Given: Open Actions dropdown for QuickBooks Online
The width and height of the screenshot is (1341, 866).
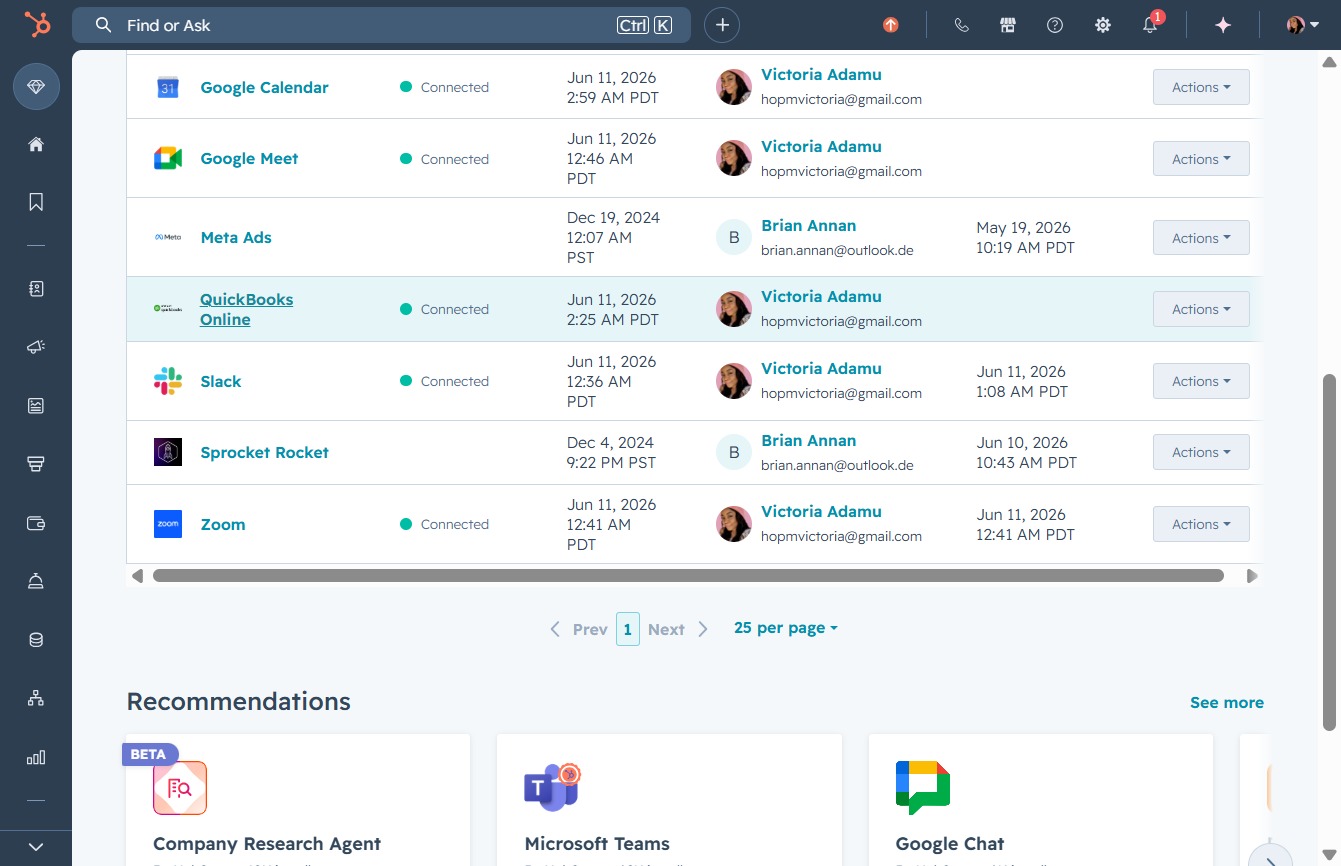Looking at the screenshot, I should click(1201, 309).
